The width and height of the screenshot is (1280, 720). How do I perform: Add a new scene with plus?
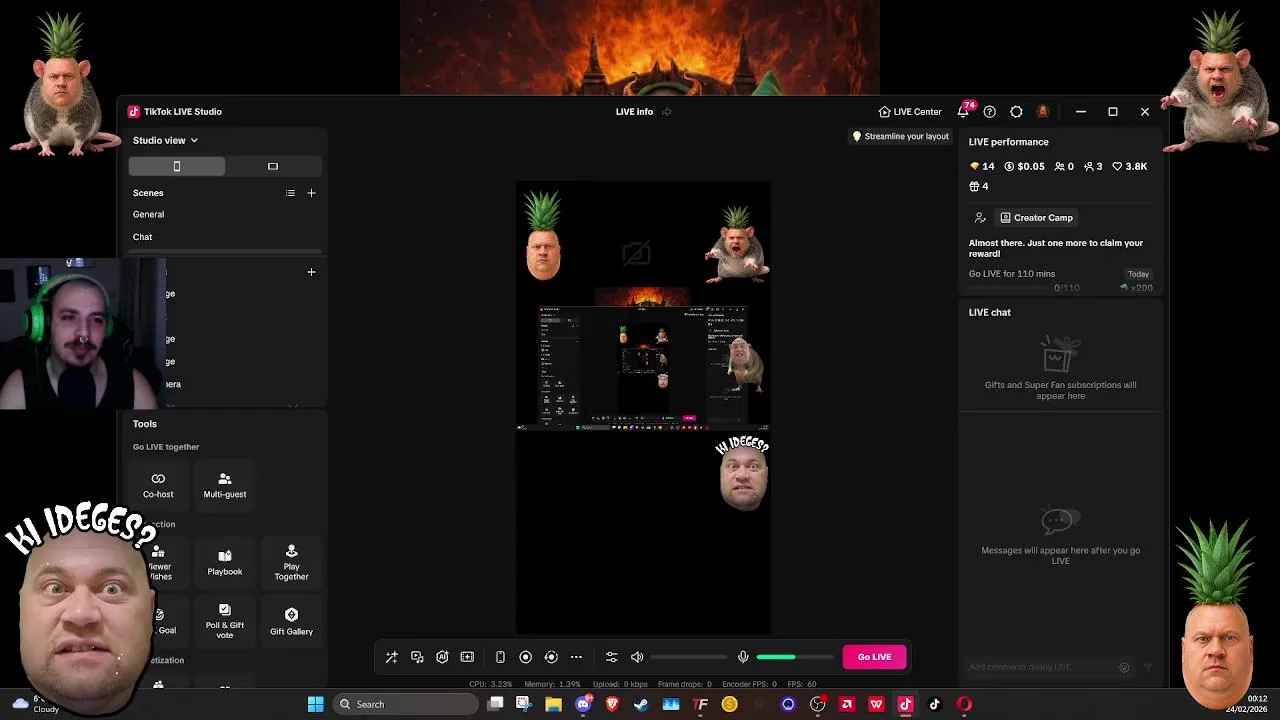311,193
